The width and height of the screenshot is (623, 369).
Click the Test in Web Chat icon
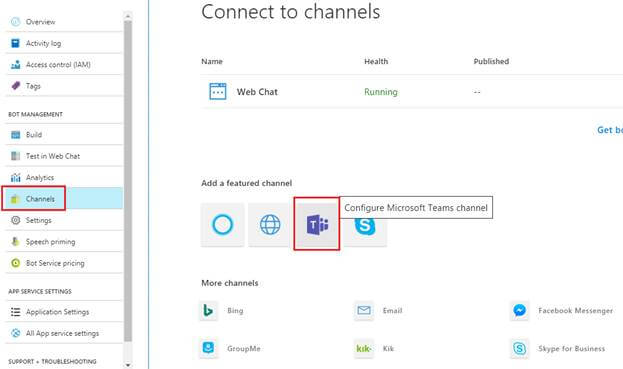tap(15, 156)
